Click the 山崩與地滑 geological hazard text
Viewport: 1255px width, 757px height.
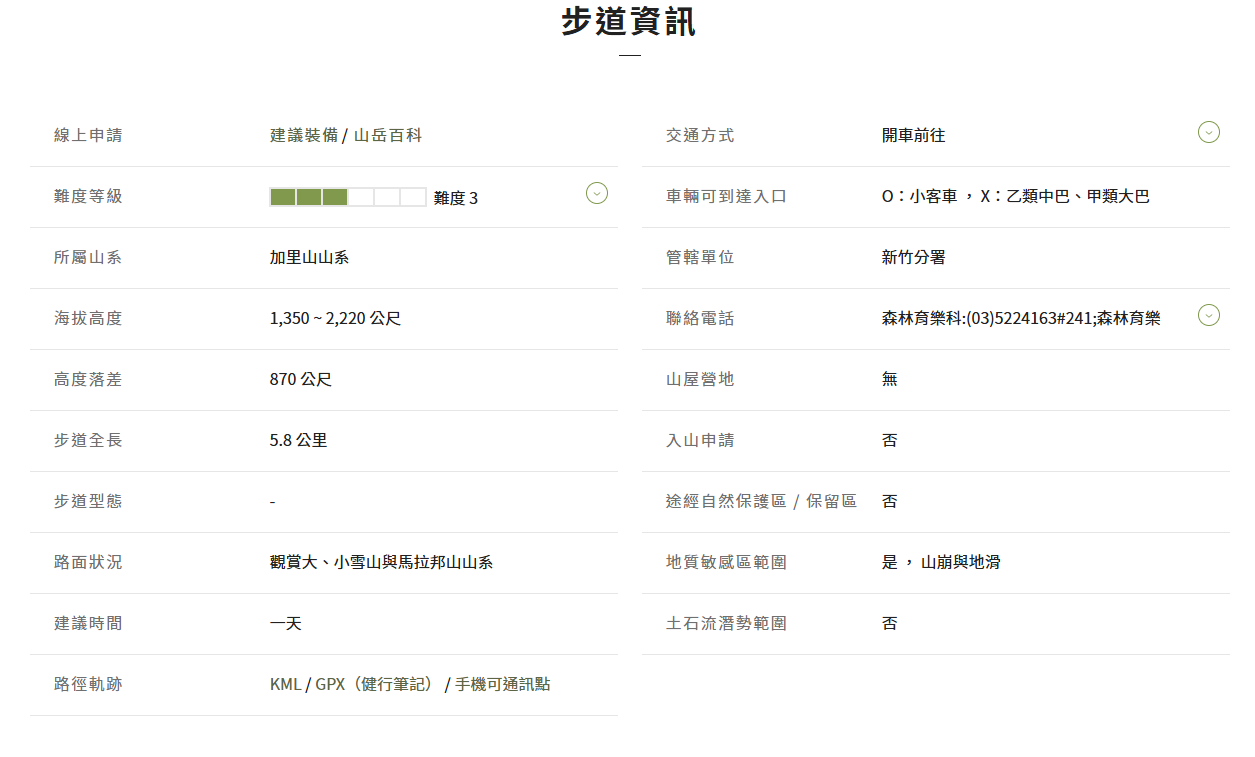960,562
